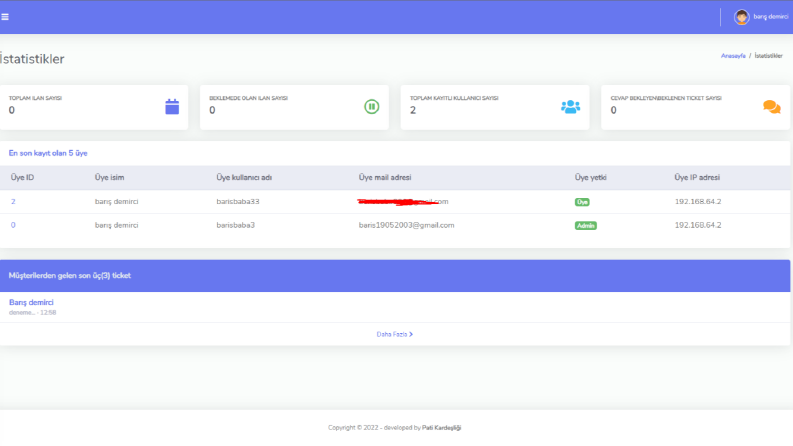Screen dimensions: 793x446
Task: Click the Üye kullanıcı adı column header
Action: pyautogui.click(x=244, y=177)
